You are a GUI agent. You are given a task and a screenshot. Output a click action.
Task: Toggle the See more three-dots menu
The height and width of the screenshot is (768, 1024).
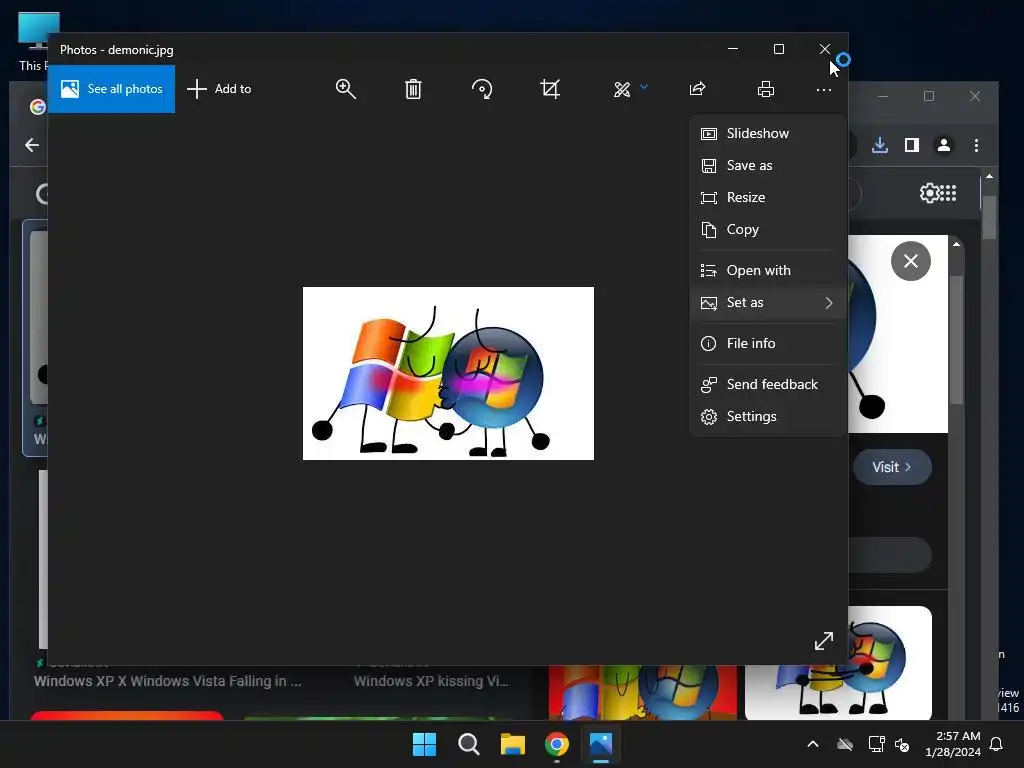coord(824,89)
